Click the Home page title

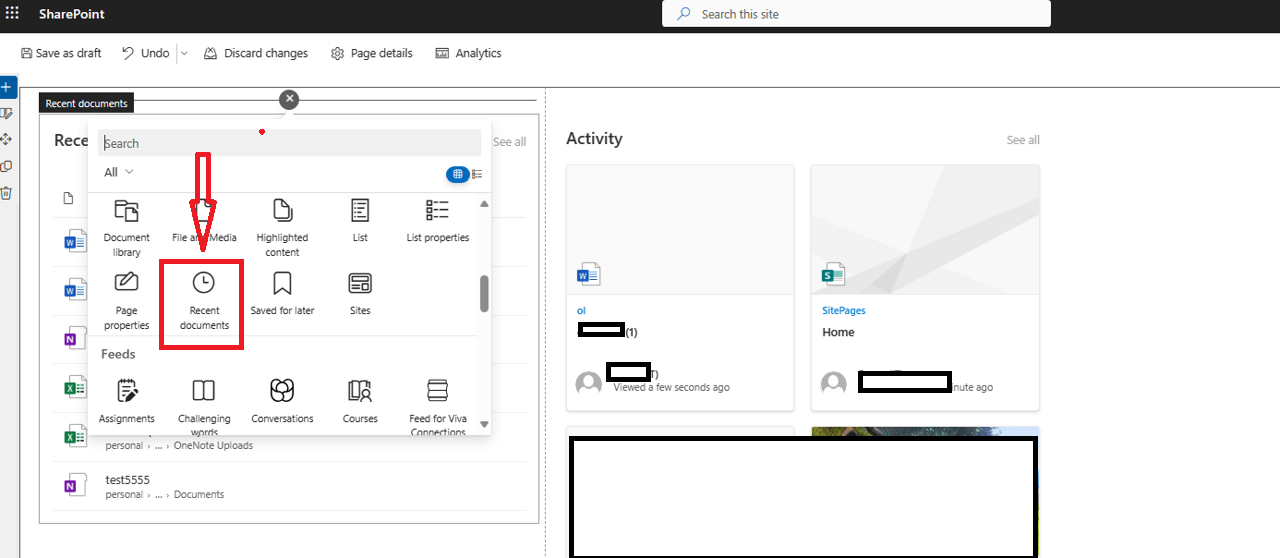pos(838,332)
